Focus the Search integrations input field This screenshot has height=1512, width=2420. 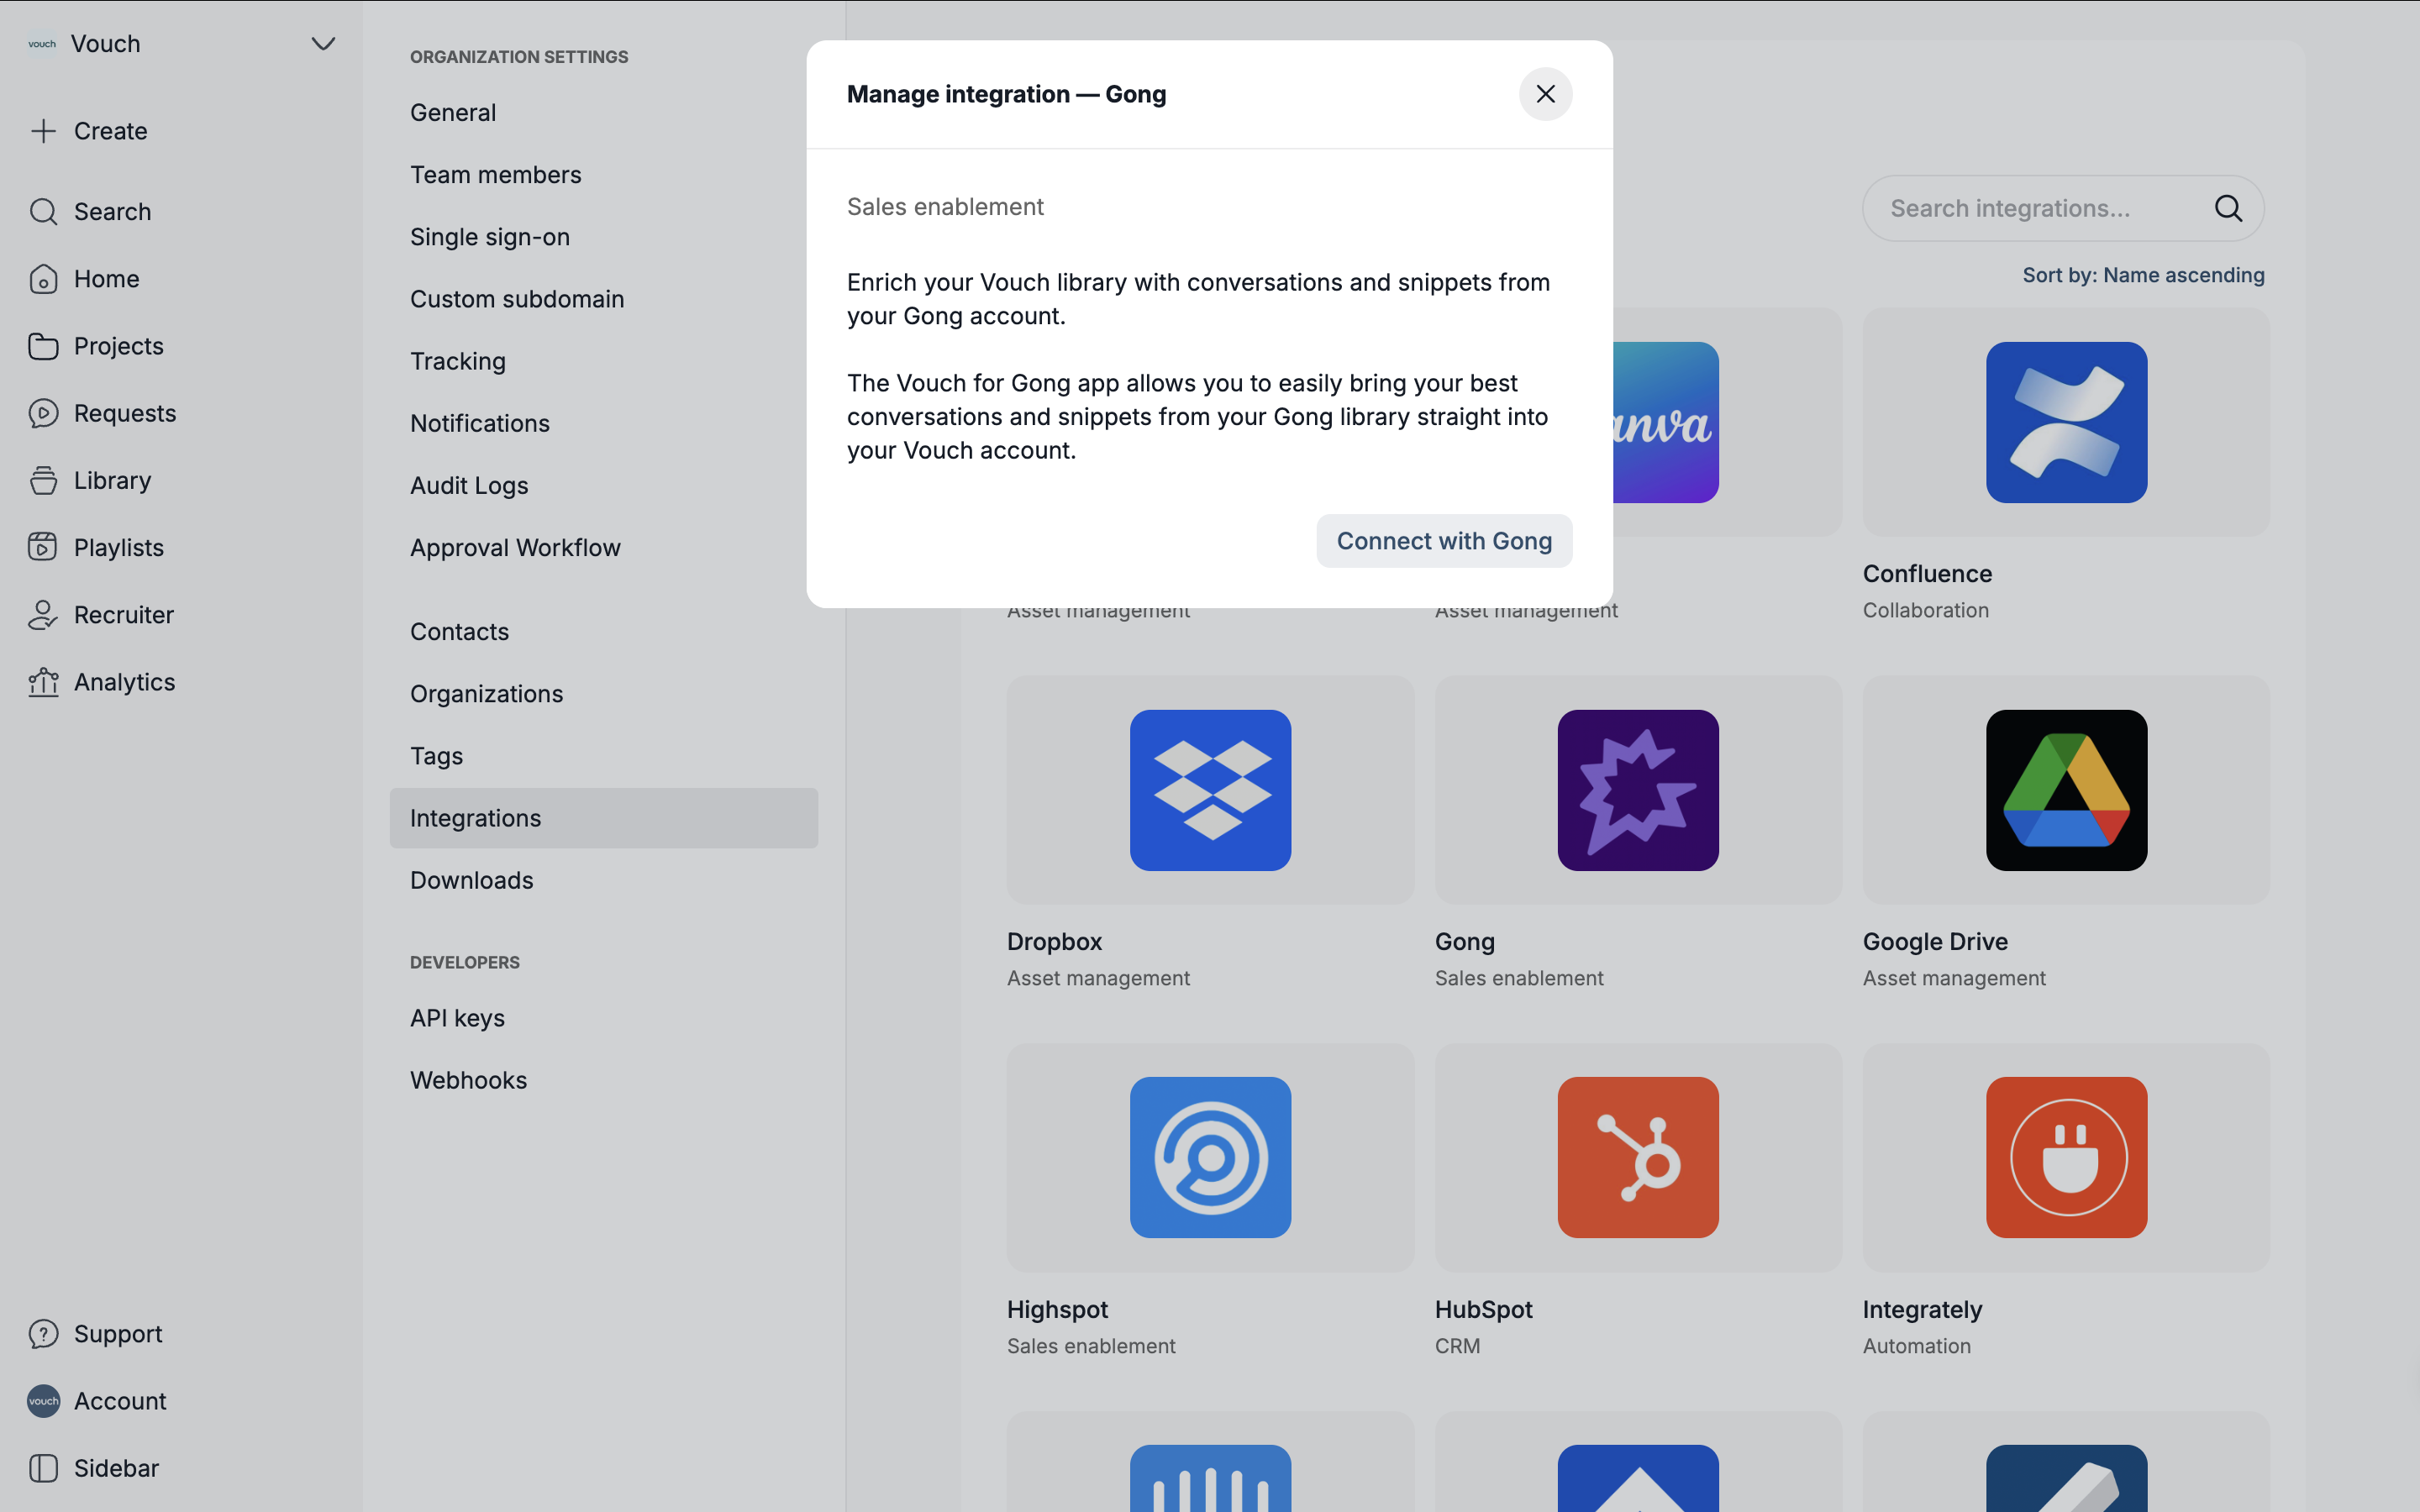tap(2030, 208)
